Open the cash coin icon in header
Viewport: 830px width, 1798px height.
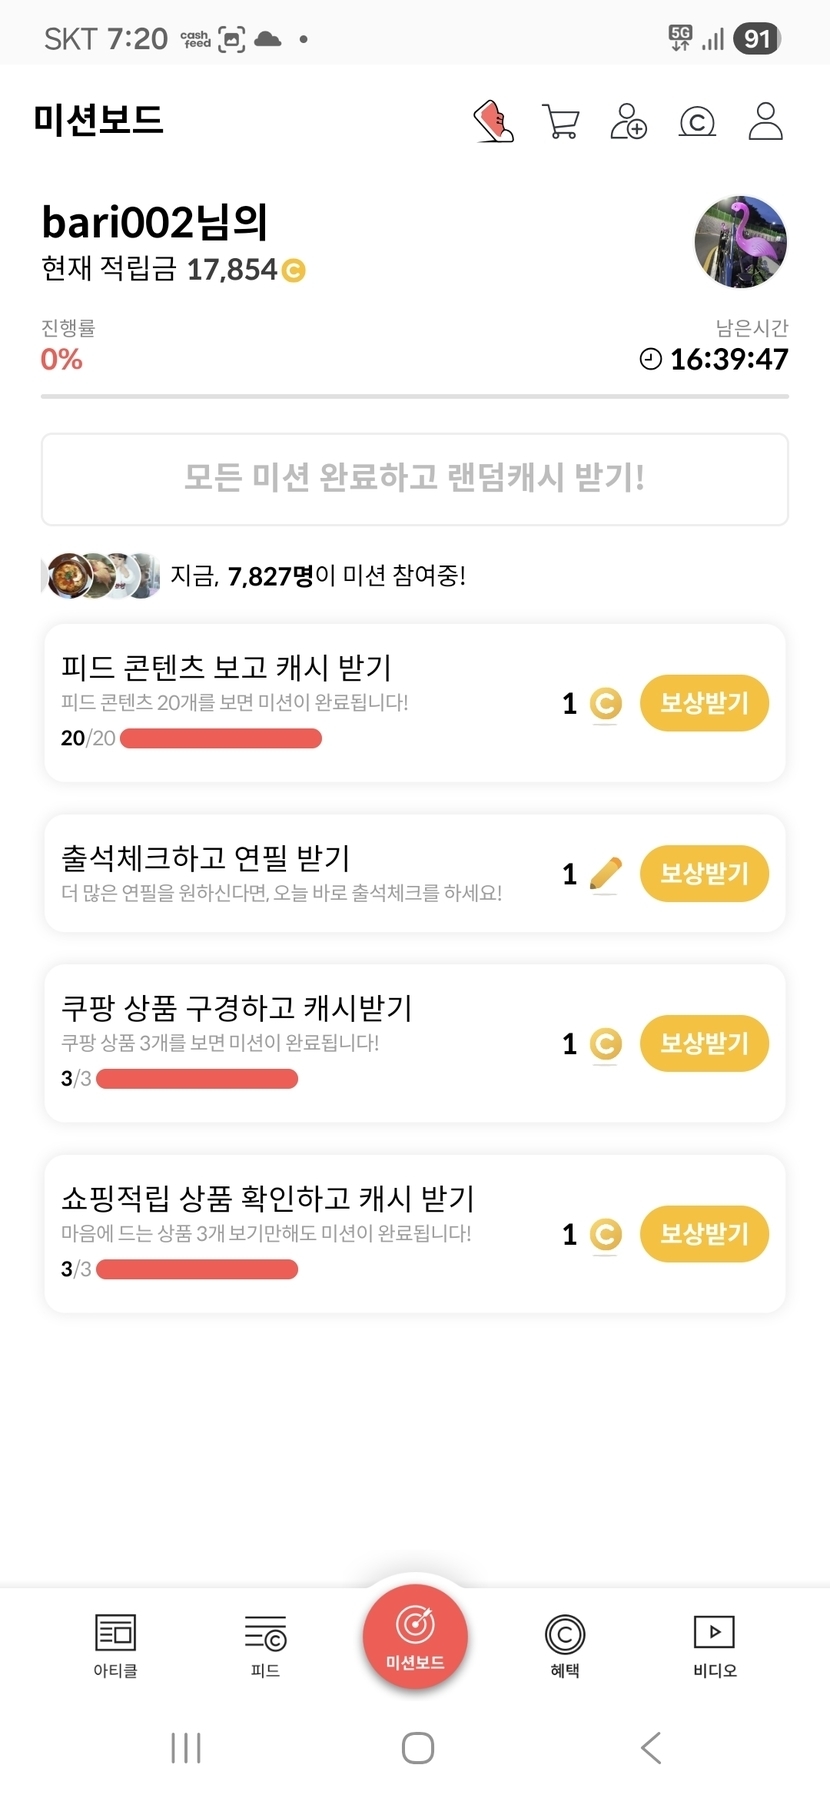click(697, 122)
